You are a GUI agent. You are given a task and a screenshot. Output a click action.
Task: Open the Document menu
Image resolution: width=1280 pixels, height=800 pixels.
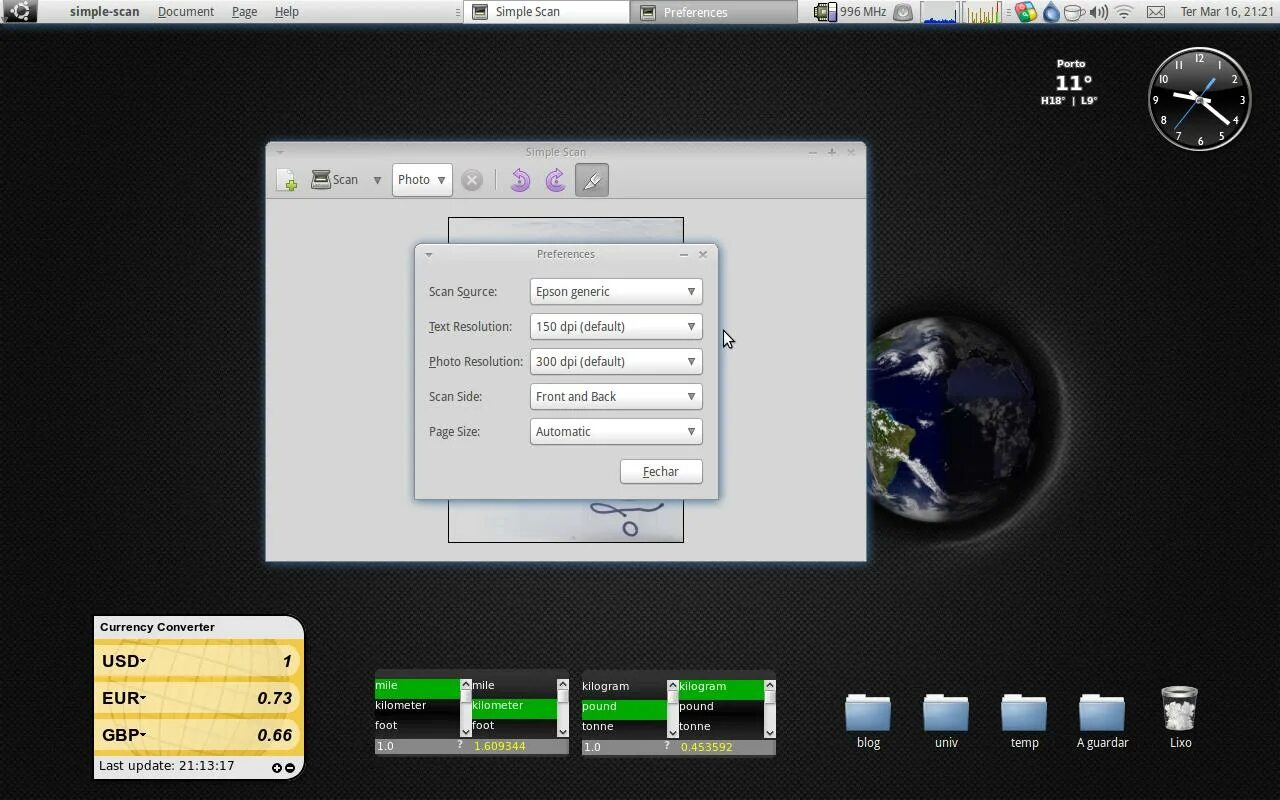(186, 11)
